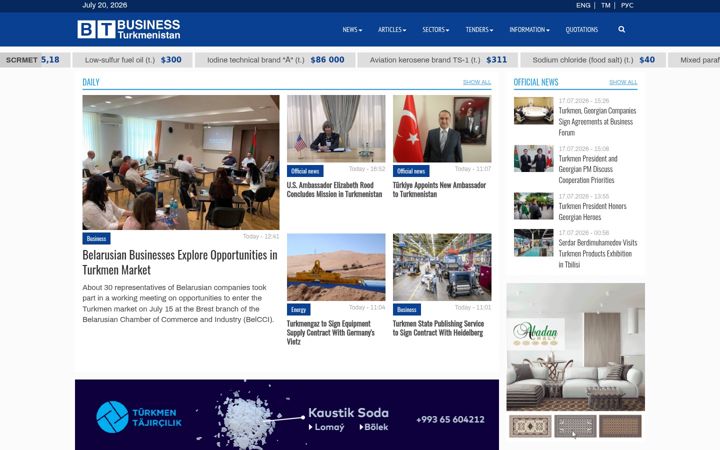Click Aviation kerosene TS-1 quotation
This screenshot has height=450, width=720.
click(438, 60)
